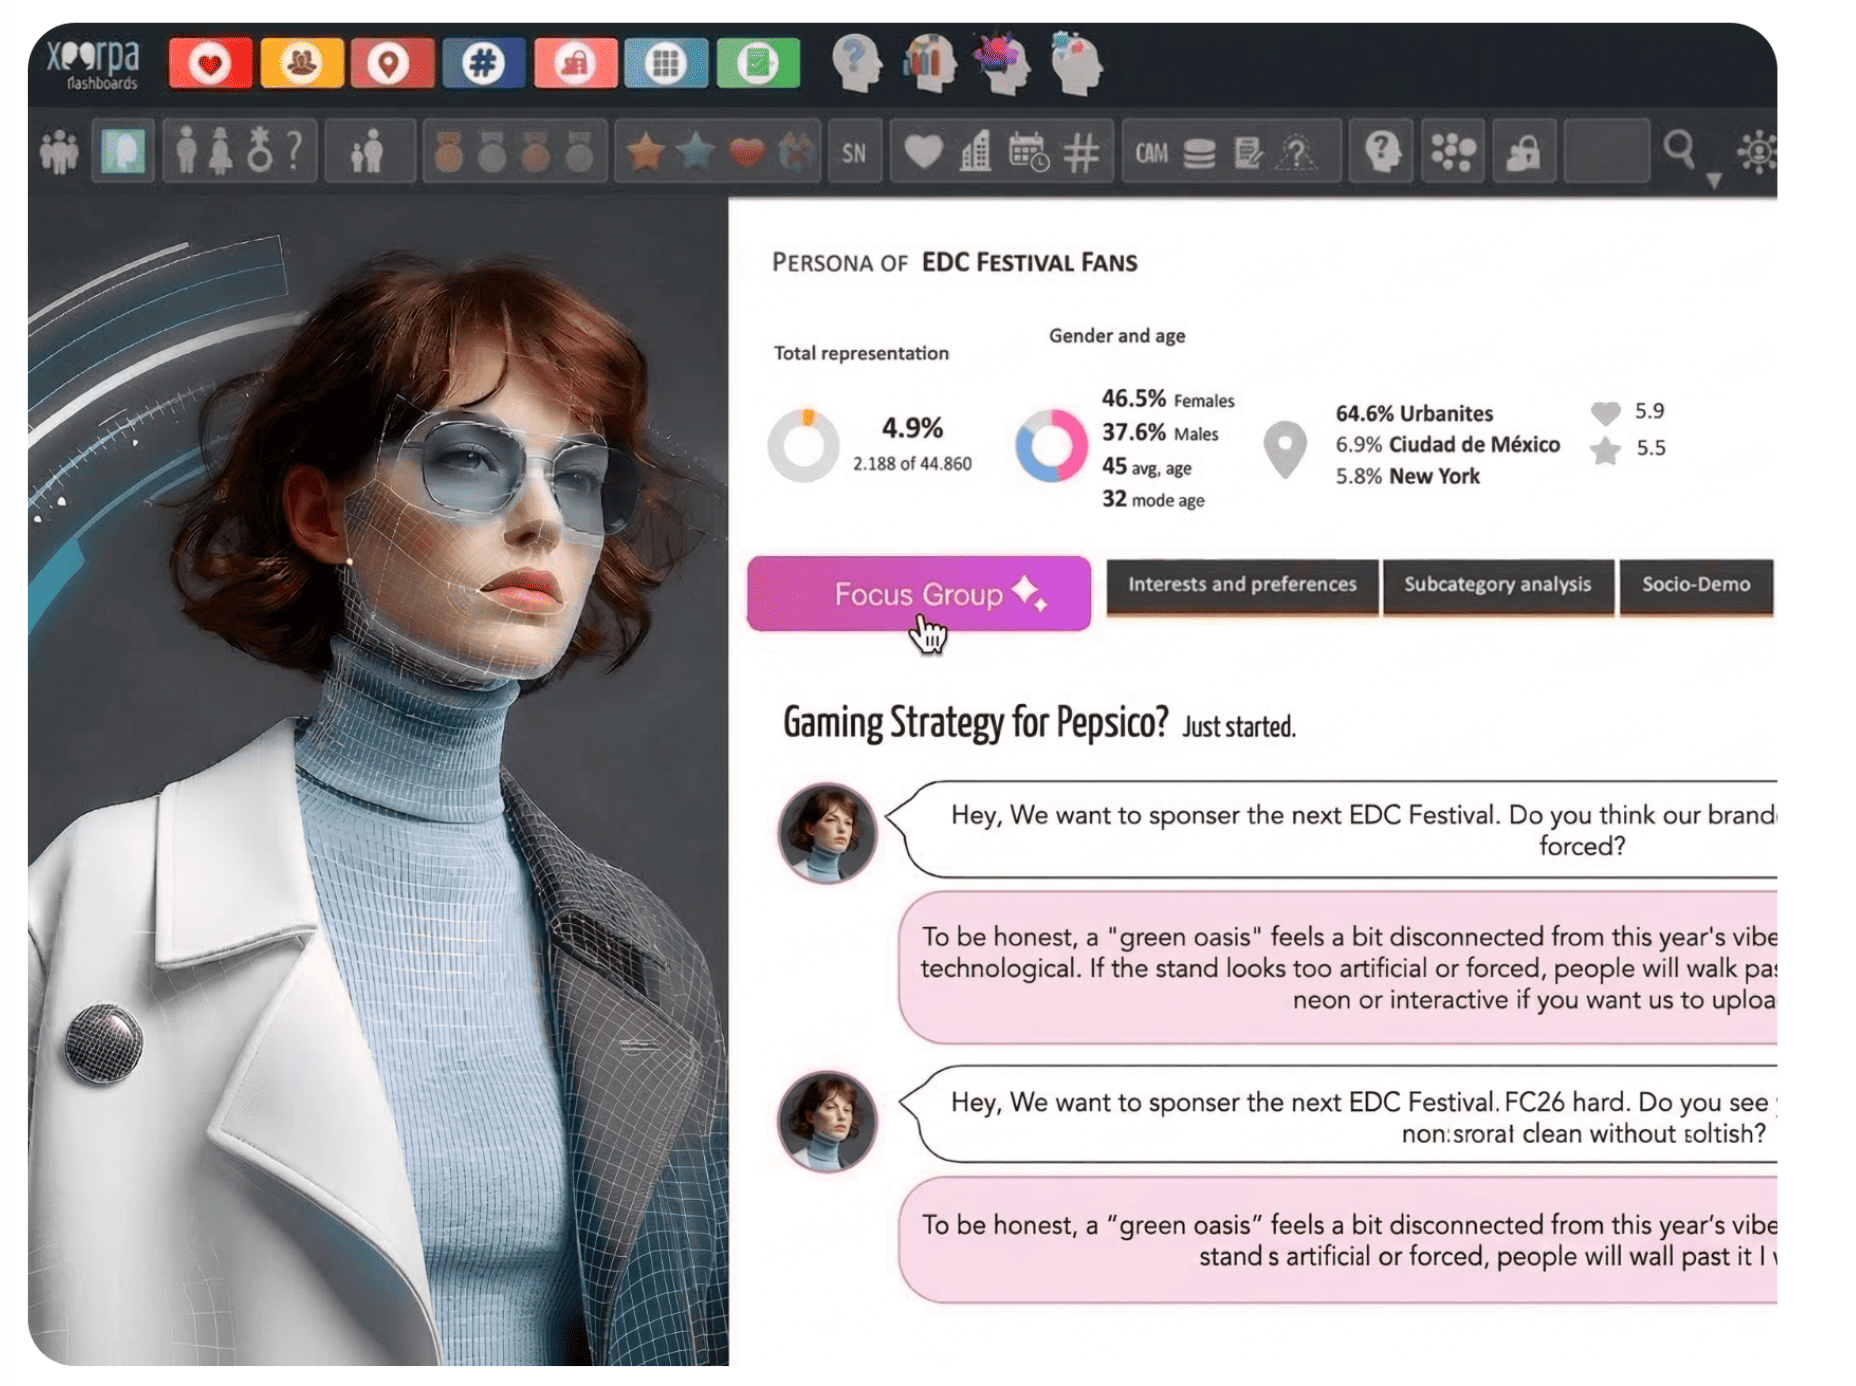Open the green checklist dashboard button
Viewport: 1856px width, 1386px height.
point(758,64)
